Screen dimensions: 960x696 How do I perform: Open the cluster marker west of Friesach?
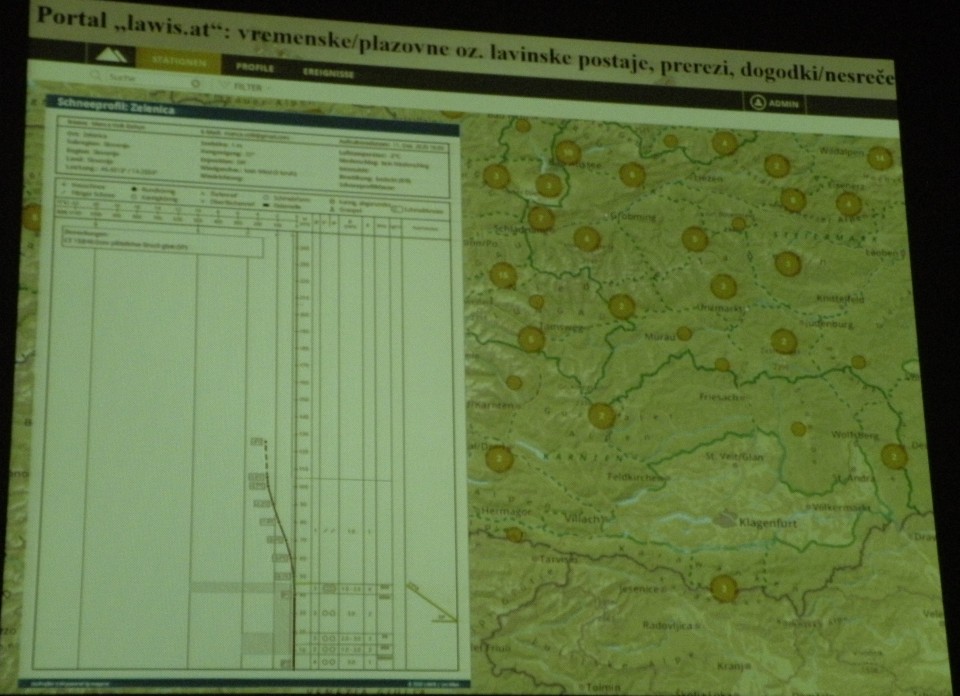[x=601, y=416]
